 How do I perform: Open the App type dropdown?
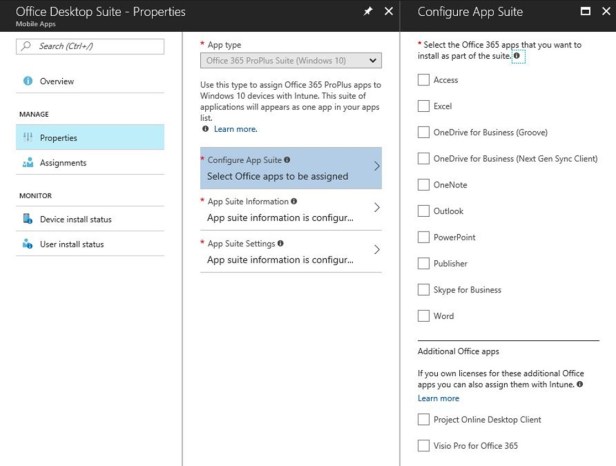click(291, 61)
